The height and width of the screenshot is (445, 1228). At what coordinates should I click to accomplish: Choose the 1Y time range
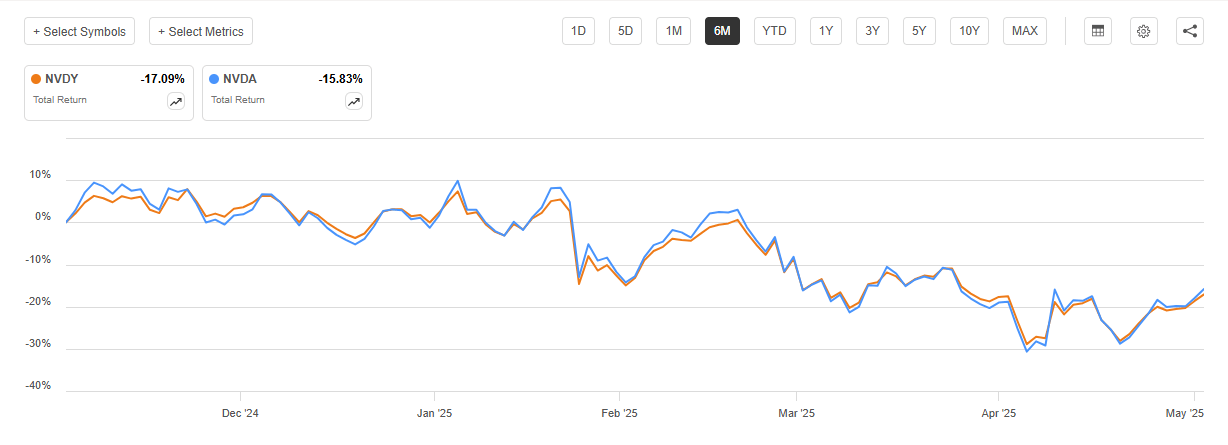[x=826, y=31]
